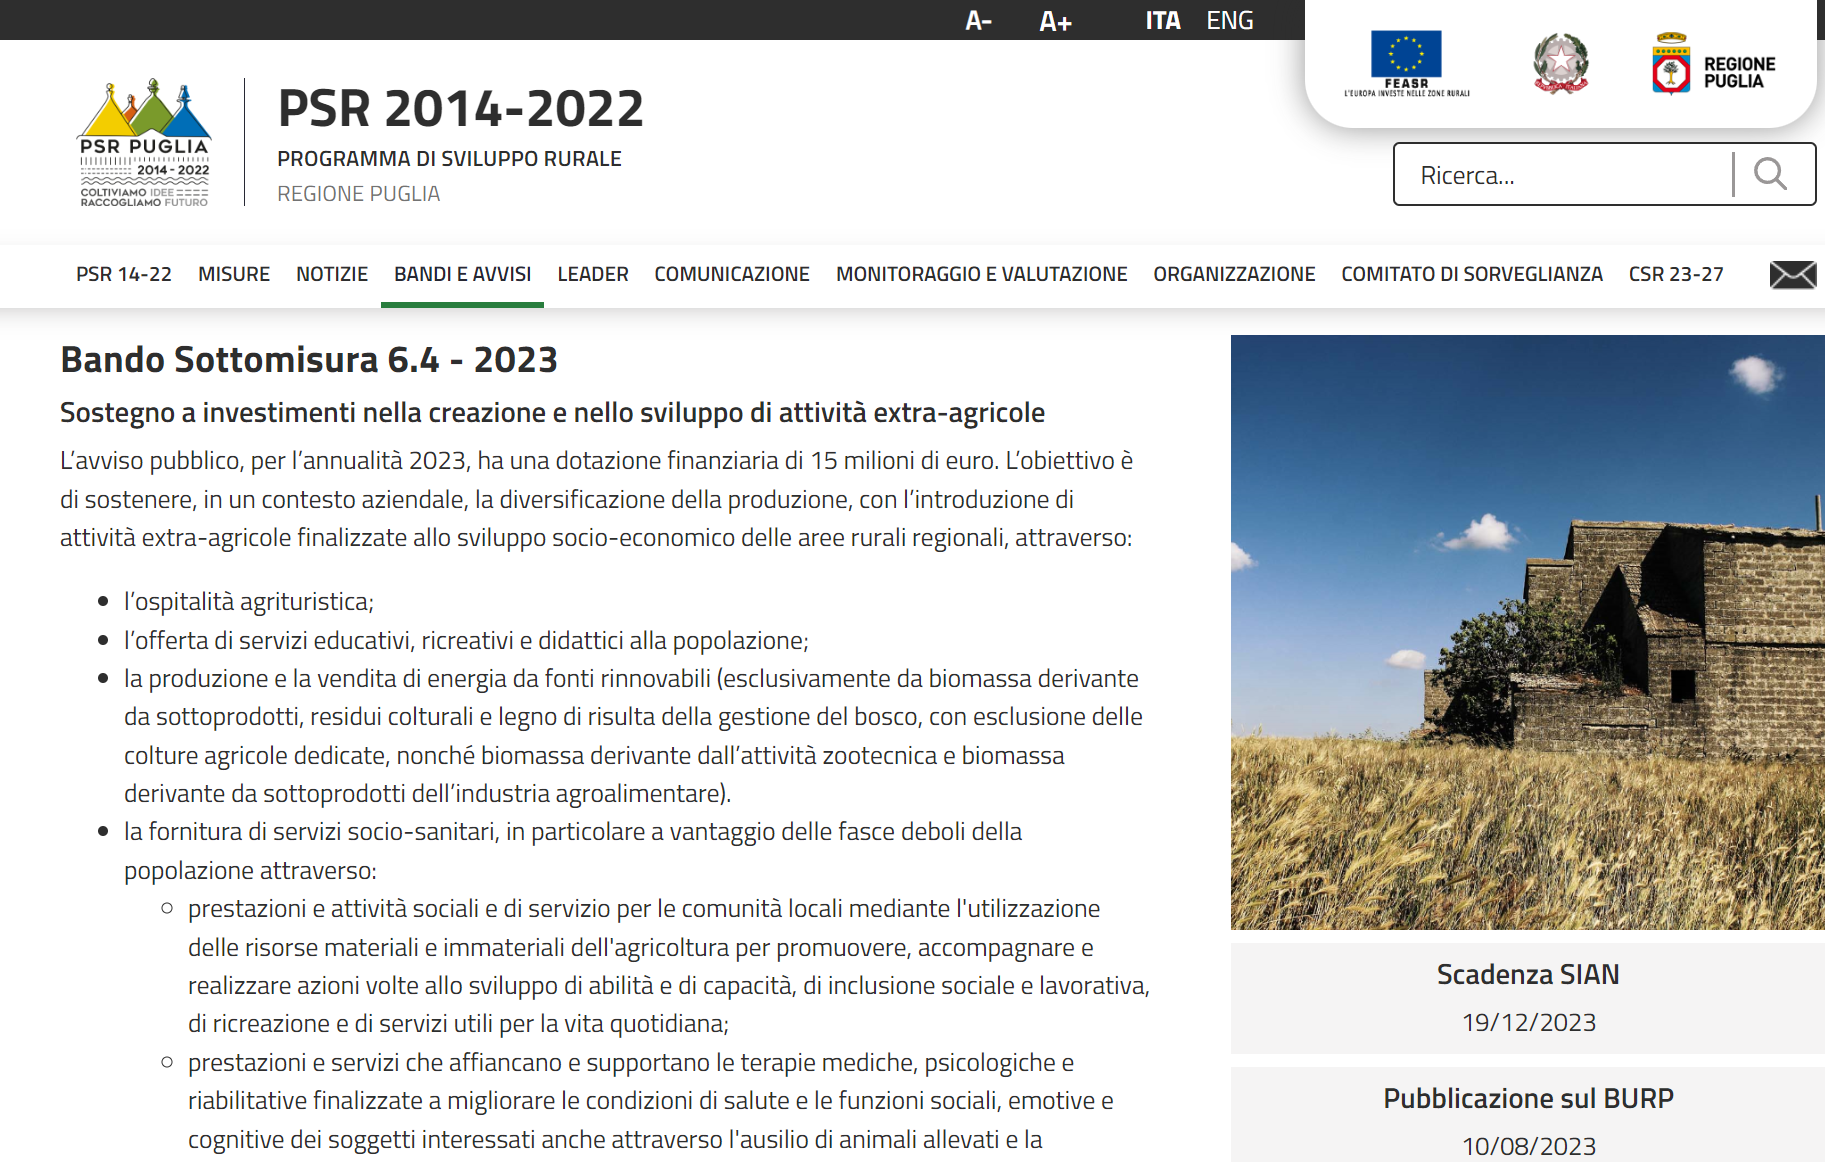Click the rural stone building photo
1825x1162 pixels.
click(x=1528, y=632)
